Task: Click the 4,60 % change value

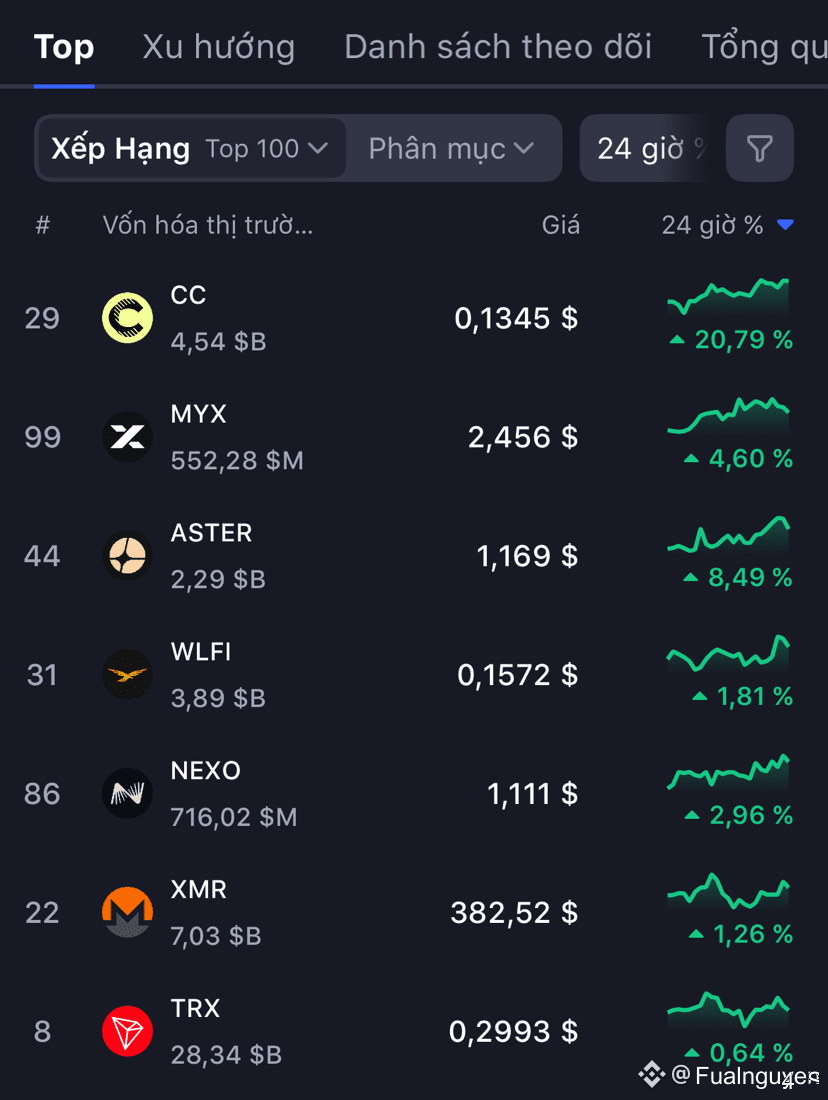Action: click(751, 459)
